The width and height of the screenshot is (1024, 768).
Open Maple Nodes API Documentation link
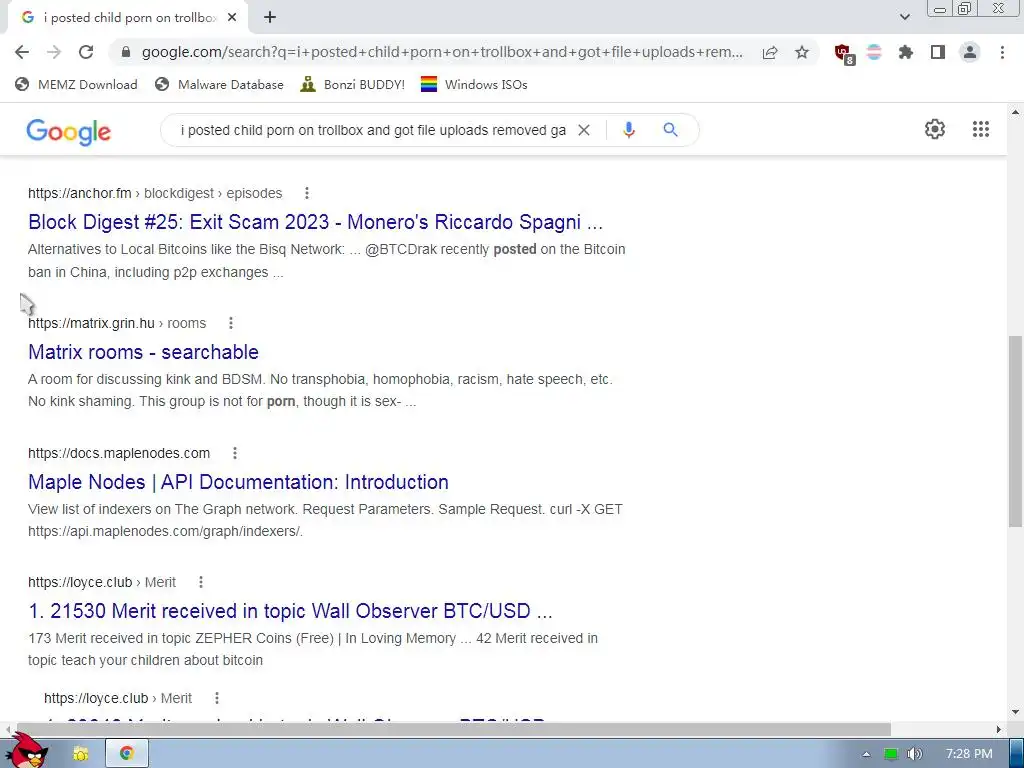(238, 482)
